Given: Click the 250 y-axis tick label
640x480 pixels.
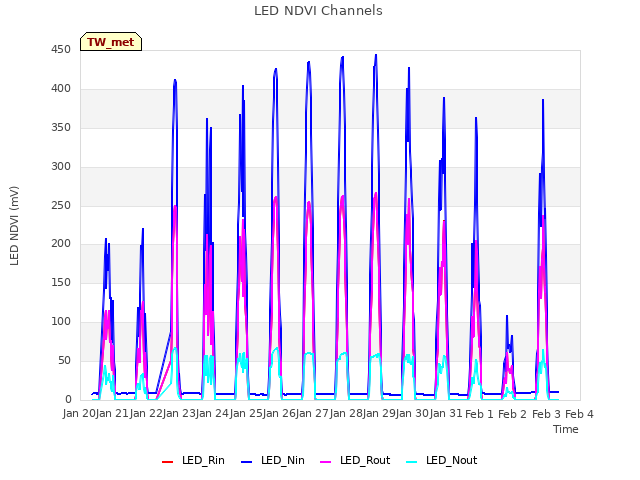Looking at the screenshot, I should point(61,206).
